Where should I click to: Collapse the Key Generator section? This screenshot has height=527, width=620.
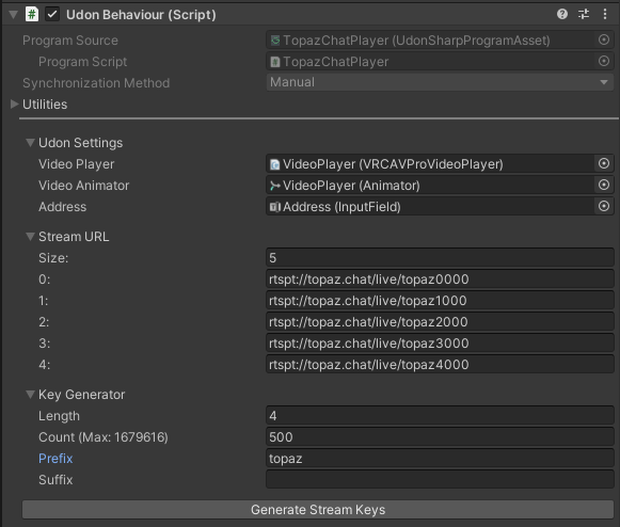pos(30,394)
